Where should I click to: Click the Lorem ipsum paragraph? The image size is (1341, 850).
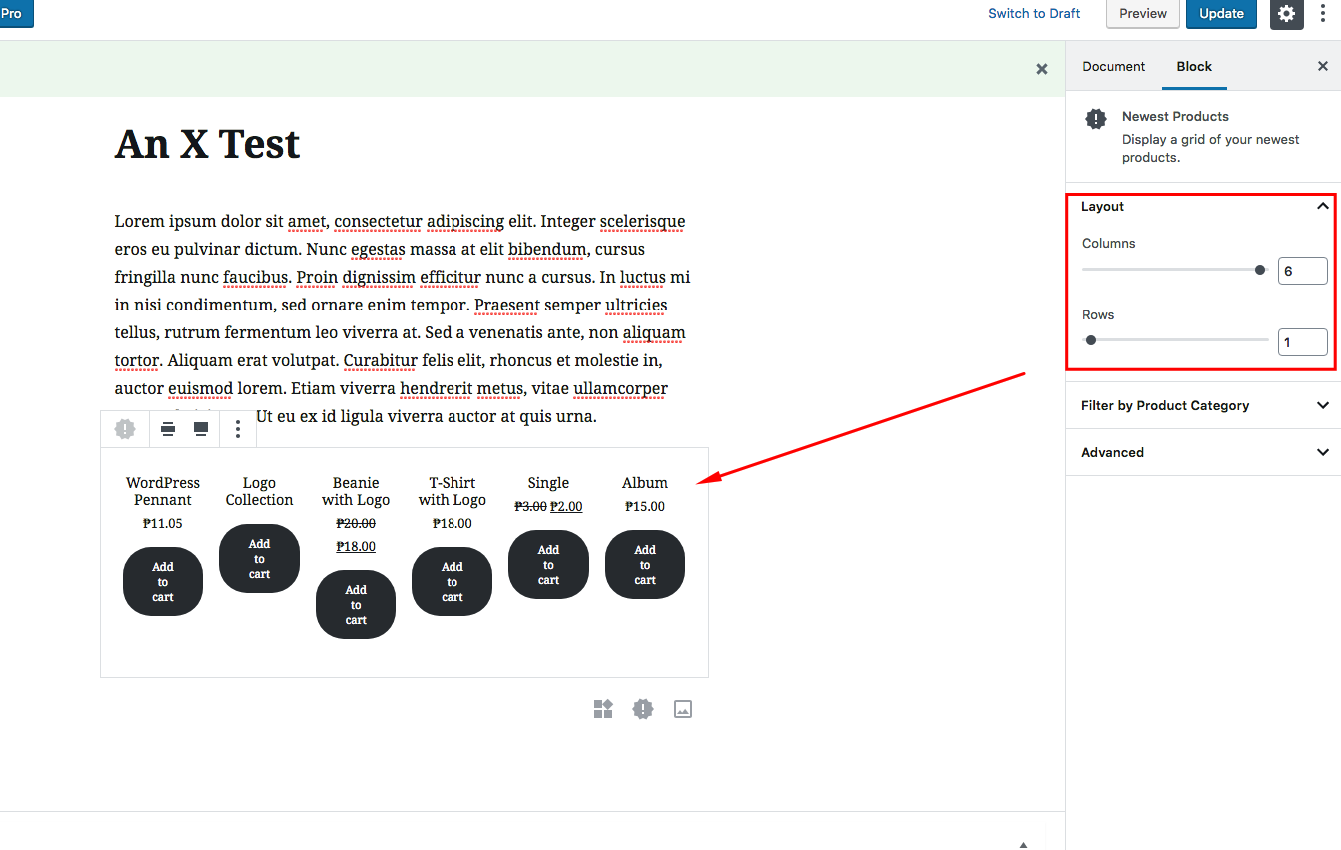403,318
